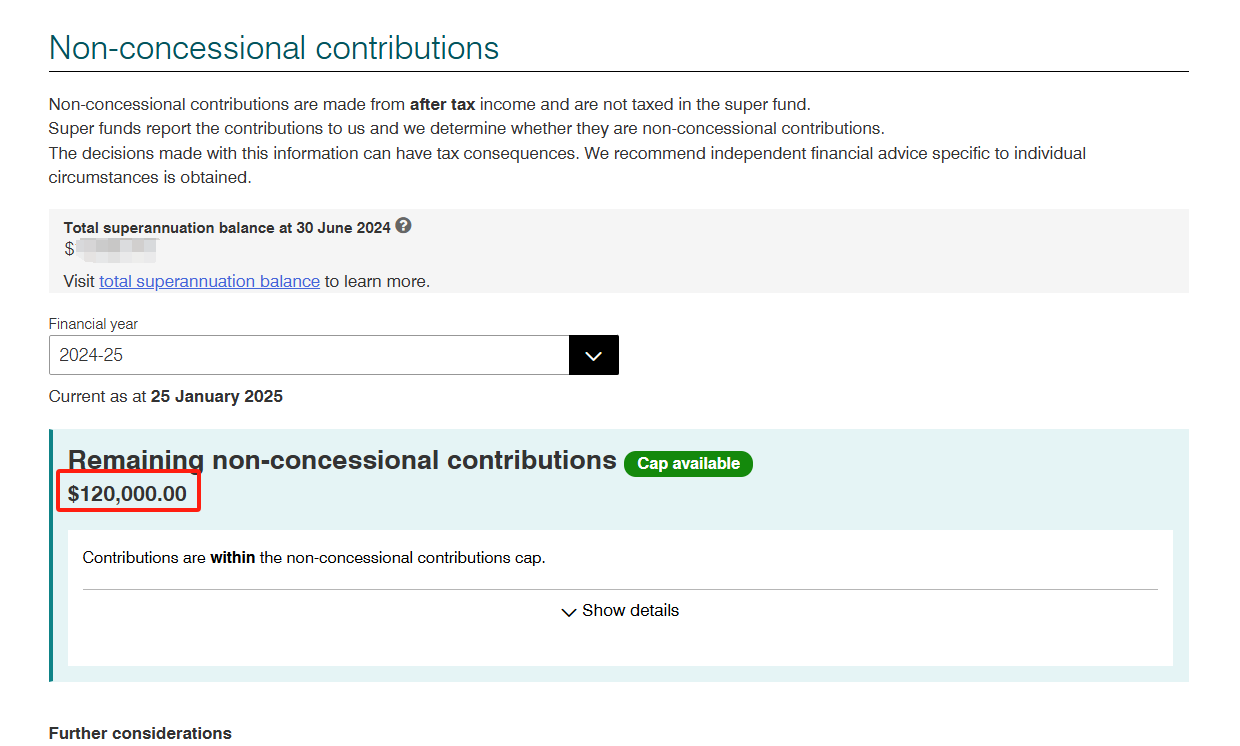The image size is (1240, 746).
Task: Click the Financial year field label
Action: pyautogui.click(x=93, y=324)
